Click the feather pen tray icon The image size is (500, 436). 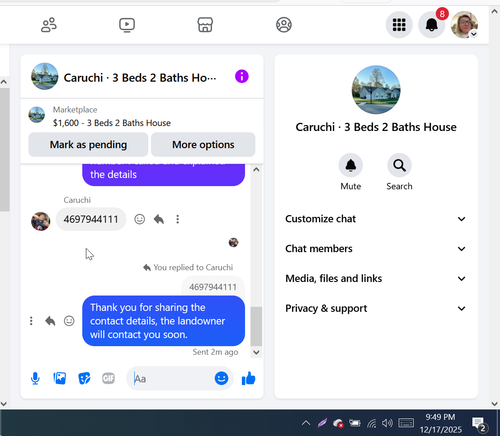click(x=322, y=423)
